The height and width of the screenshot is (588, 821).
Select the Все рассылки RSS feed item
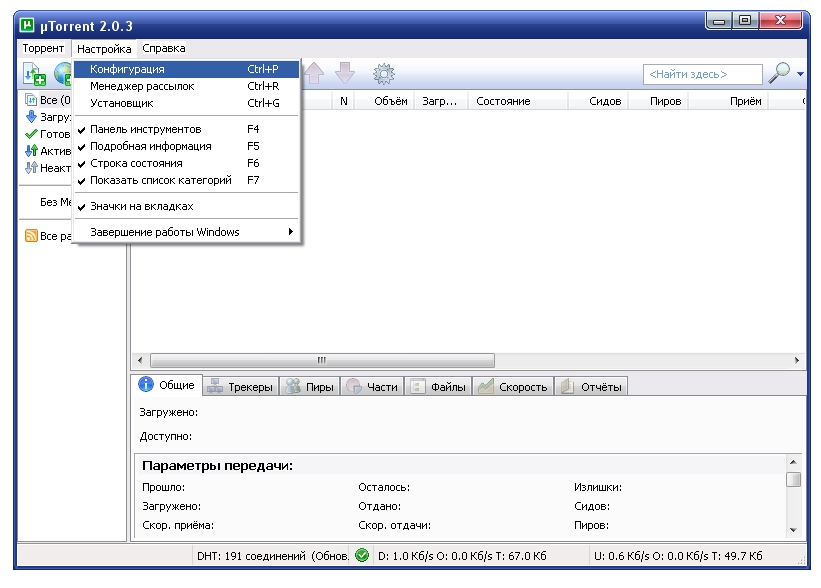pos(48,236)
